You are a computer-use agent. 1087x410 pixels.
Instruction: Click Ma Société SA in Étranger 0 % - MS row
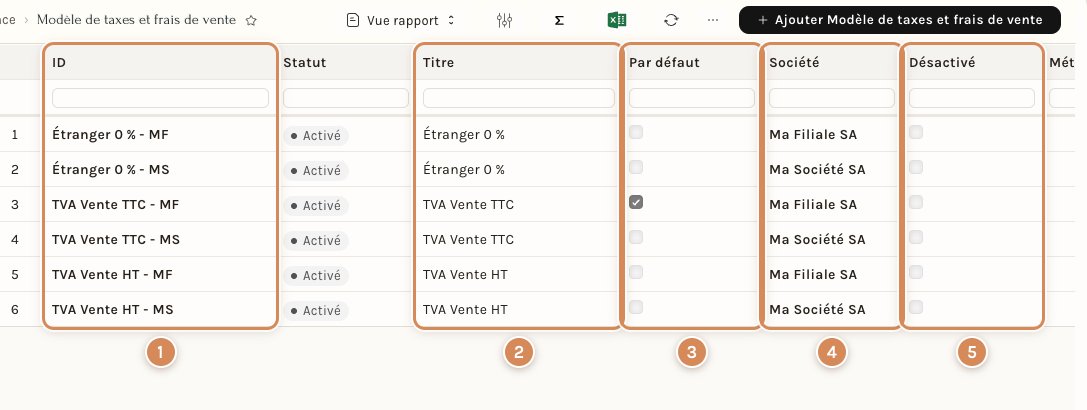[x=817, y=169]
